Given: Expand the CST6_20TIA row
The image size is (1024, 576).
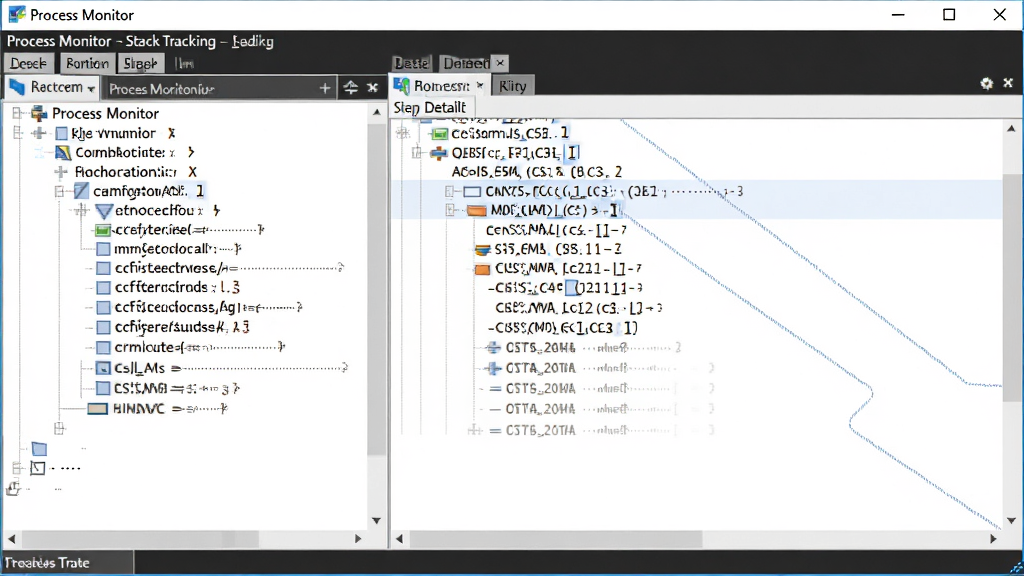Looking at the screenshot, I should (x=475, y=430).
